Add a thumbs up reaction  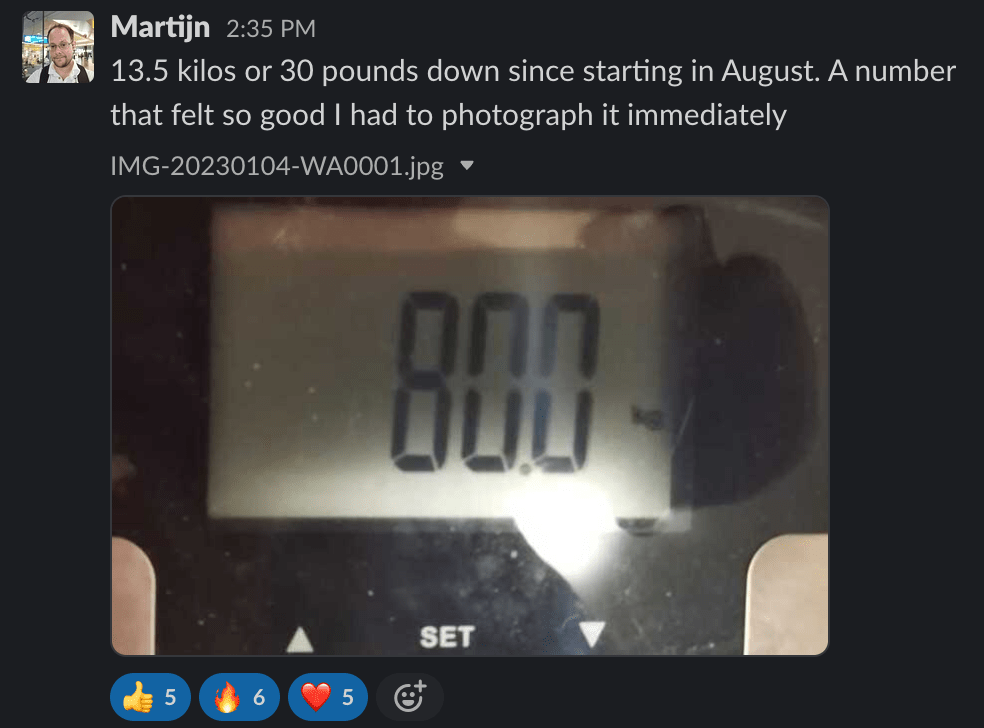pos(150,697)
